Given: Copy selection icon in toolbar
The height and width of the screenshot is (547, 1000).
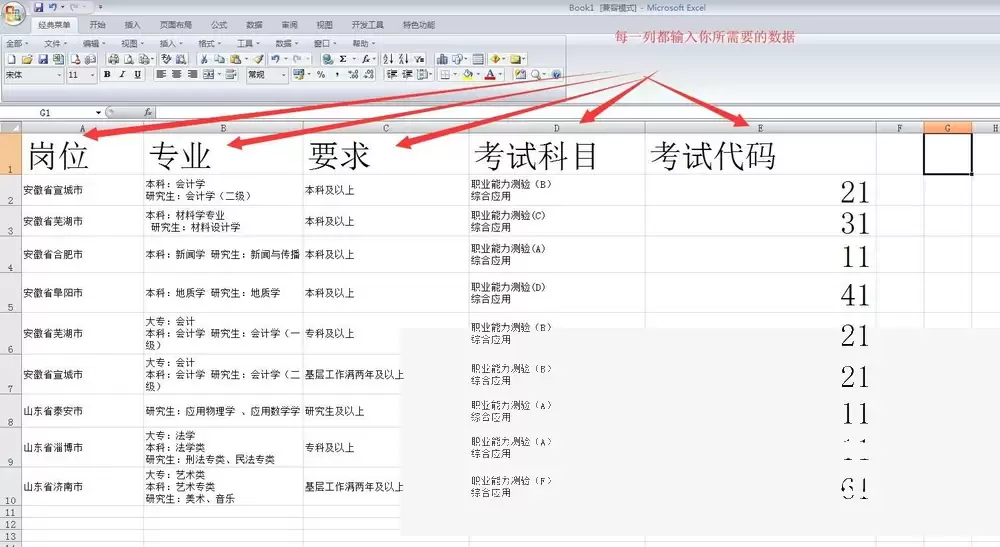Looking at the screenshot, I should tap(219, 59).
